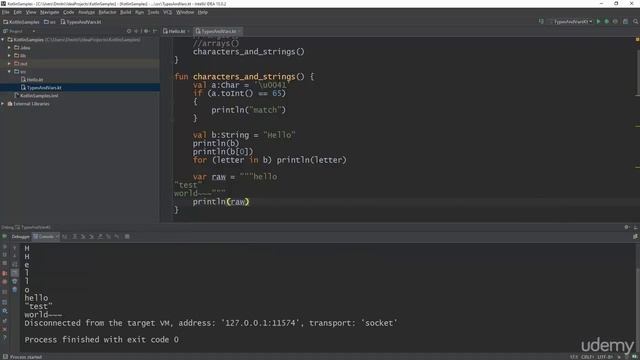This screenshot has width=640, height=360.
Task: Click UTF-8 encoding in status bar
Action: click(x=605, y=357)
